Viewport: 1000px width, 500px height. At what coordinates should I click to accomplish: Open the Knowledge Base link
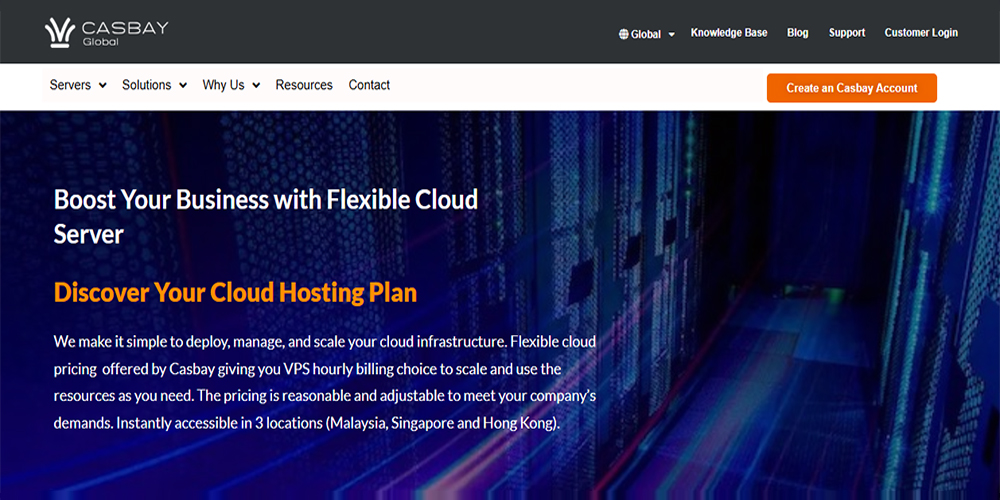point(729,33)
